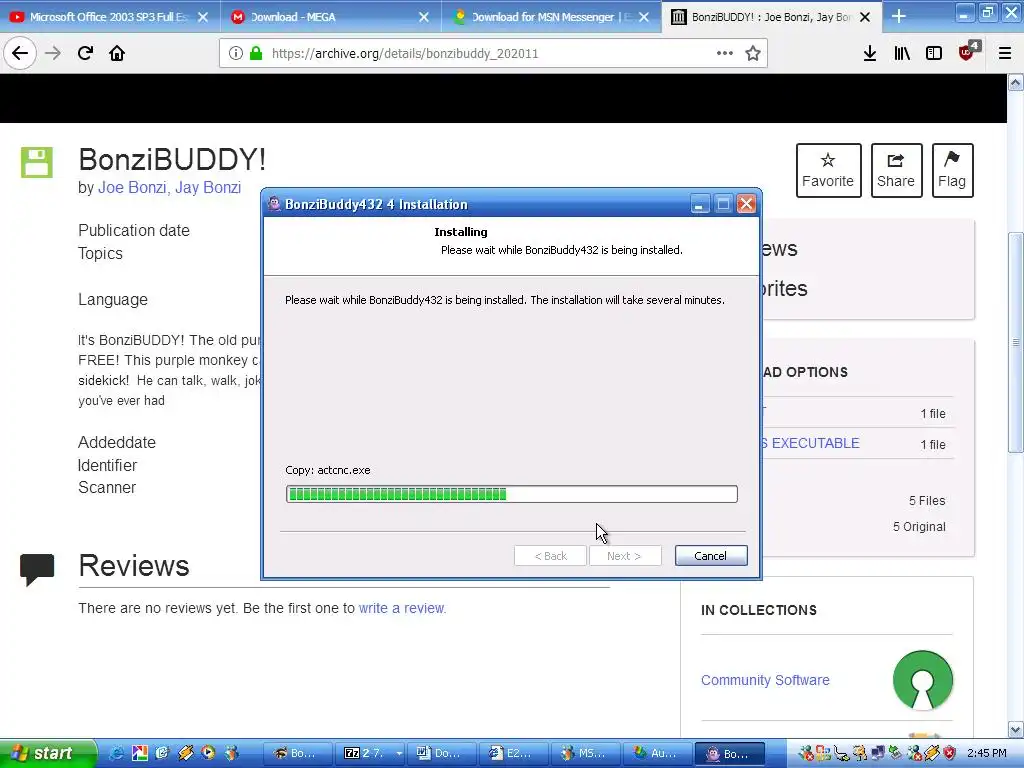
Task: Click page scrollbar down arrow
Action: (x=1016, y=729)
